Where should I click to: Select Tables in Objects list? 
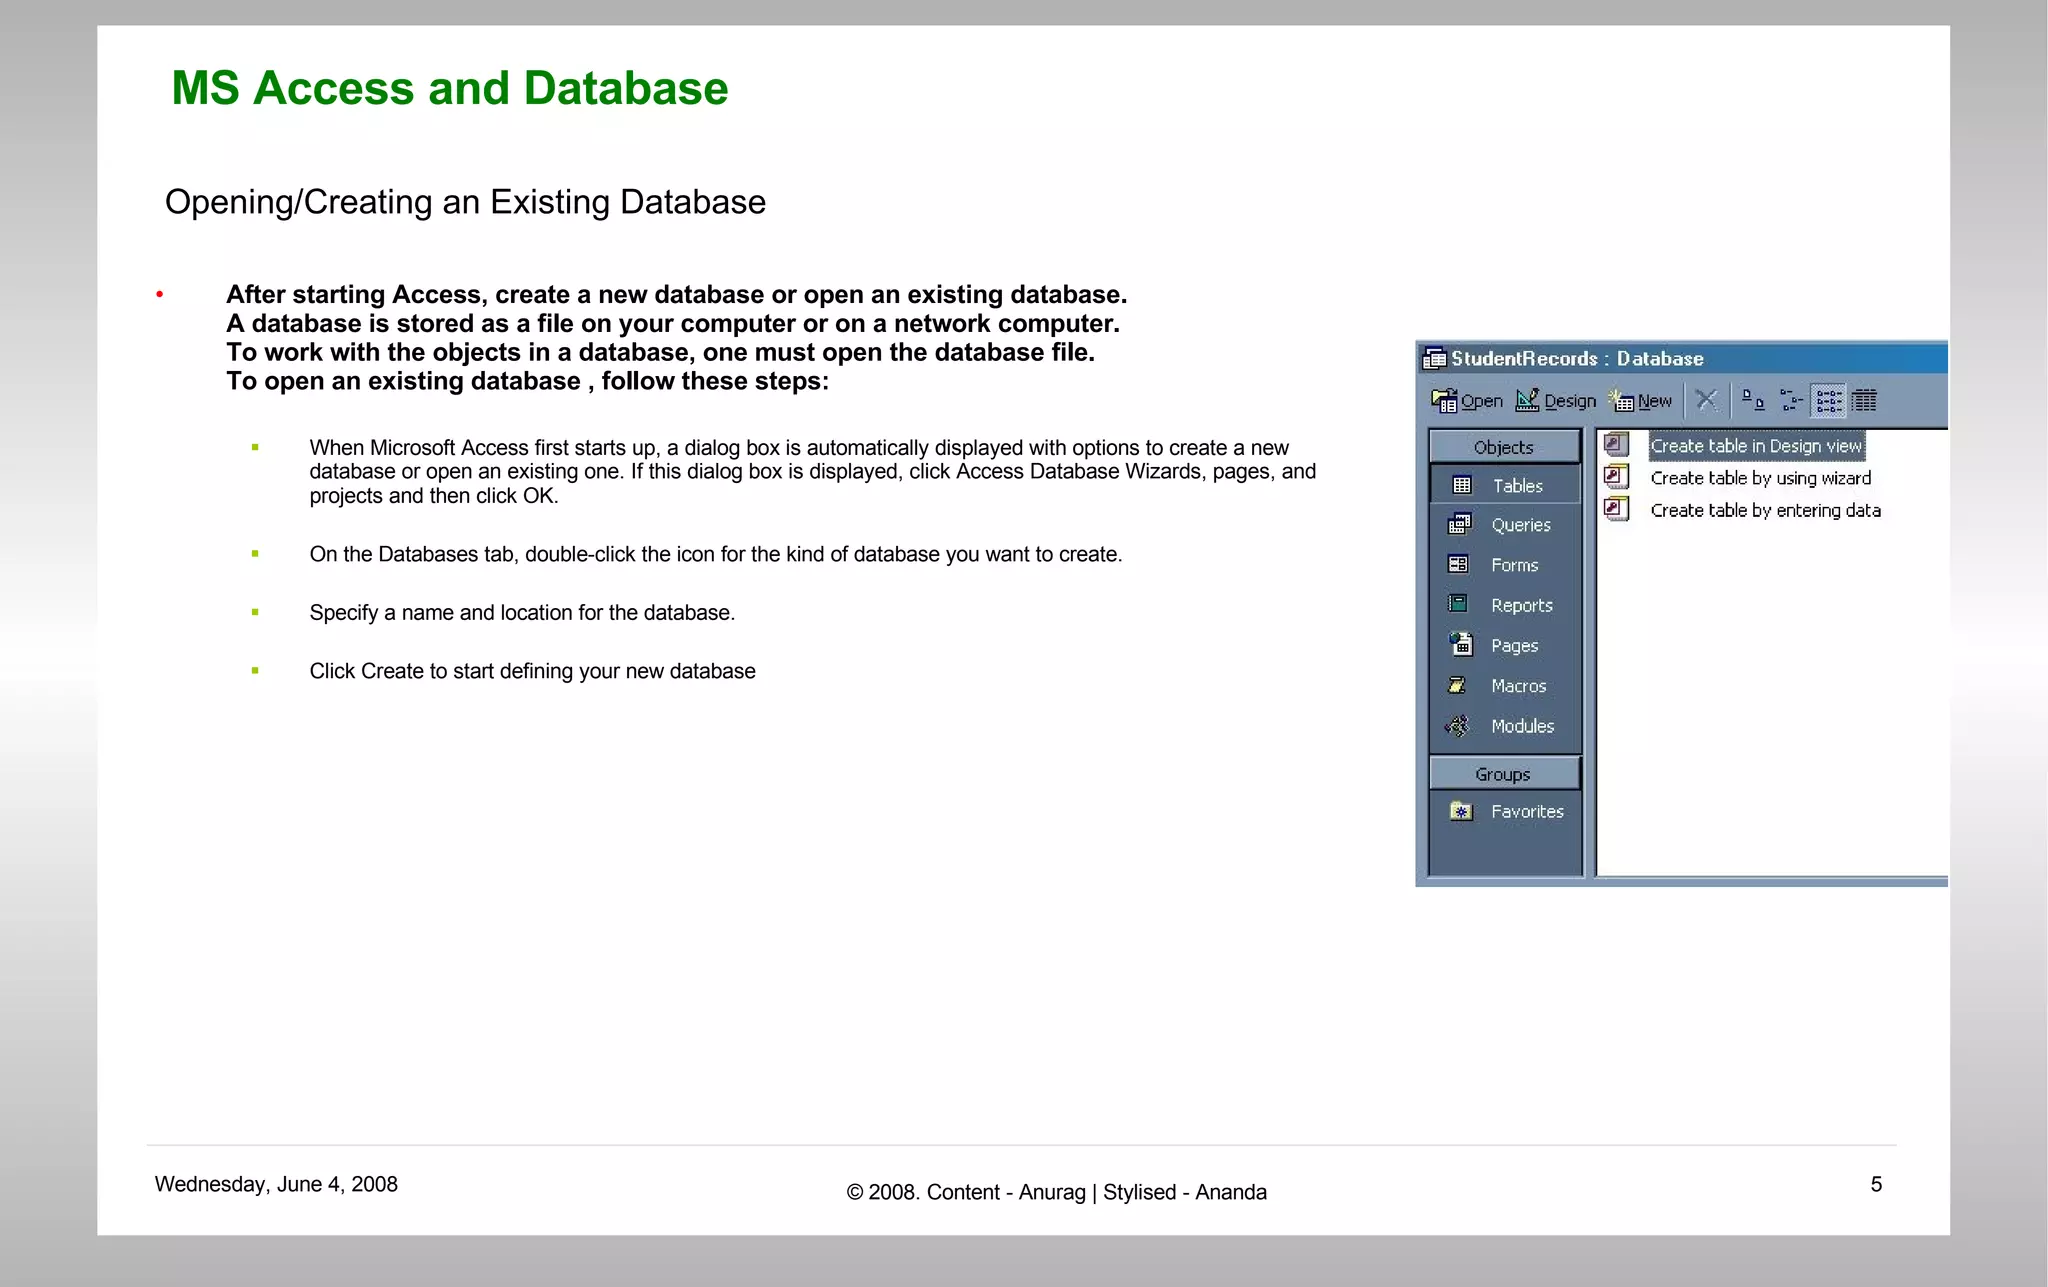(1504, 486)
